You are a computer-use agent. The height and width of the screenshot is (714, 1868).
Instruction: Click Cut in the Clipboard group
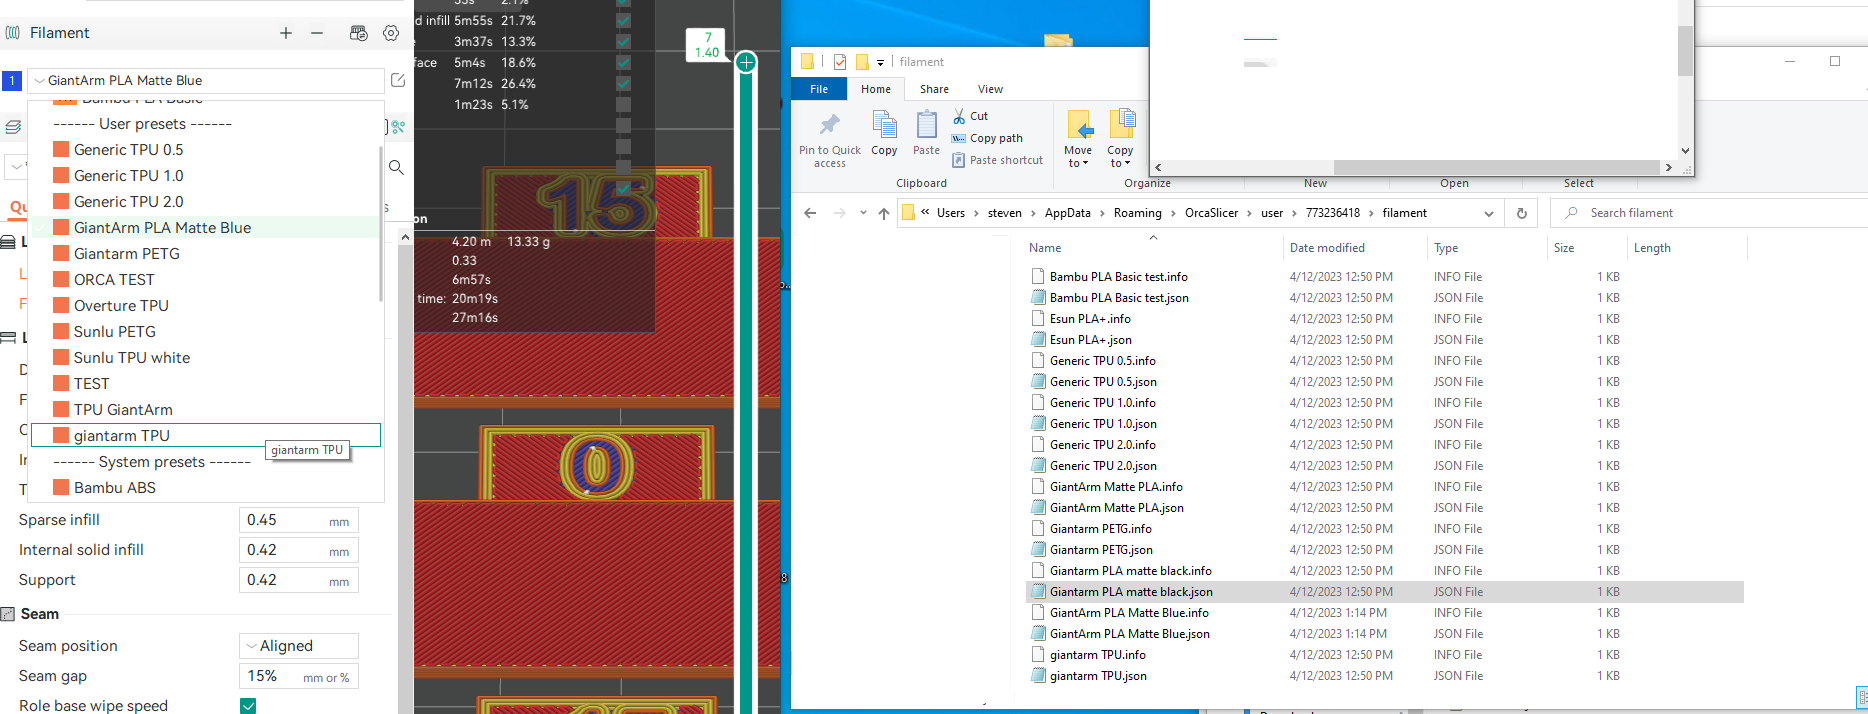[x=970, y=116]
